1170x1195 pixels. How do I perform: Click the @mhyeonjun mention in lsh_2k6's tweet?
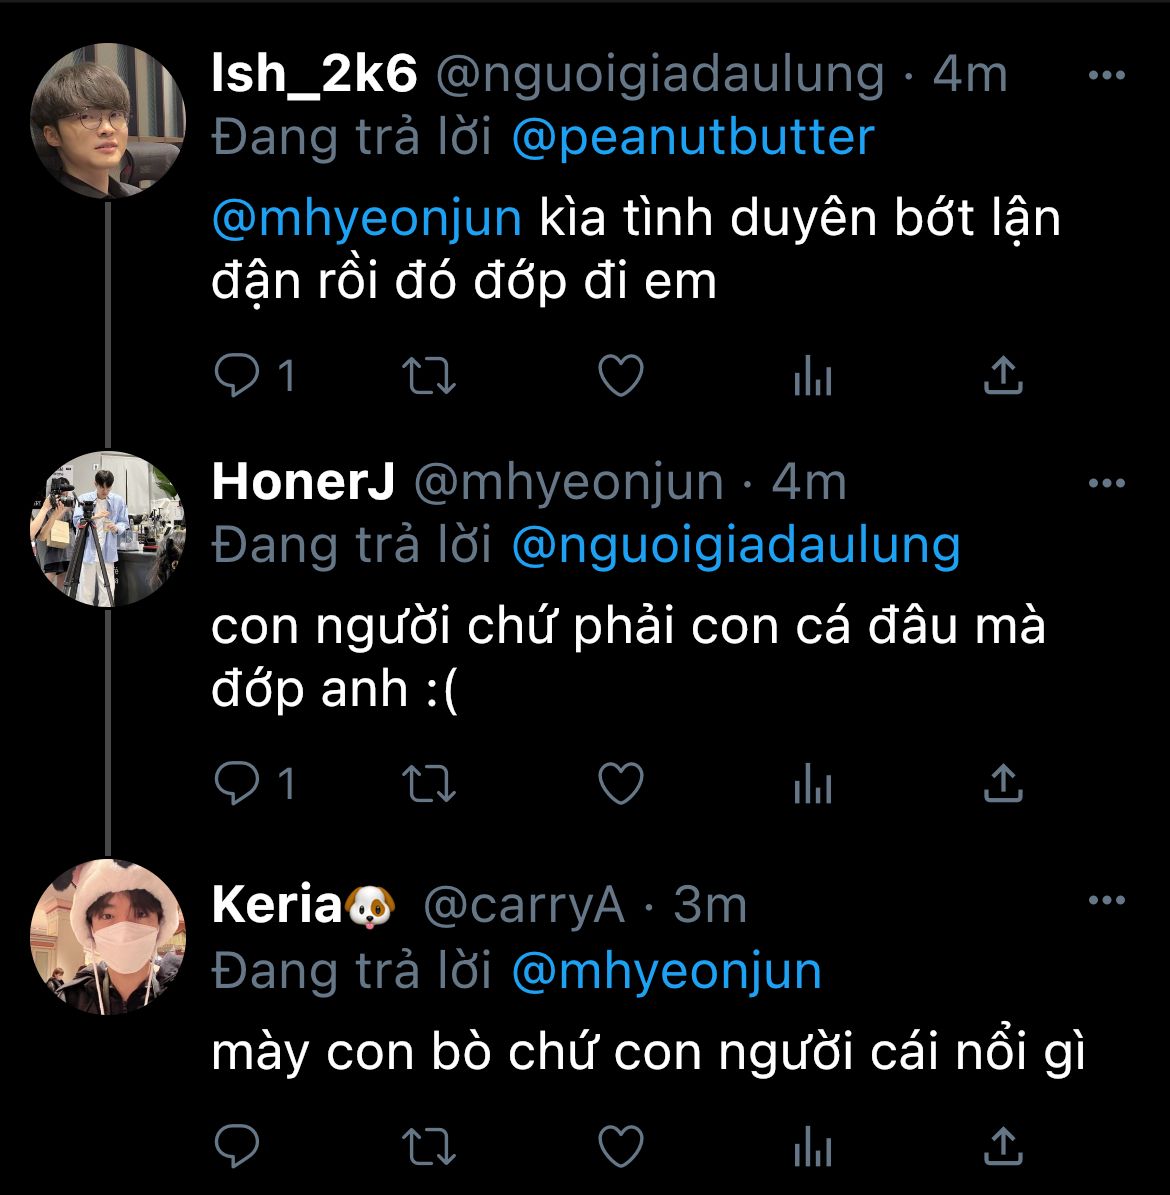tap(367, 218)
